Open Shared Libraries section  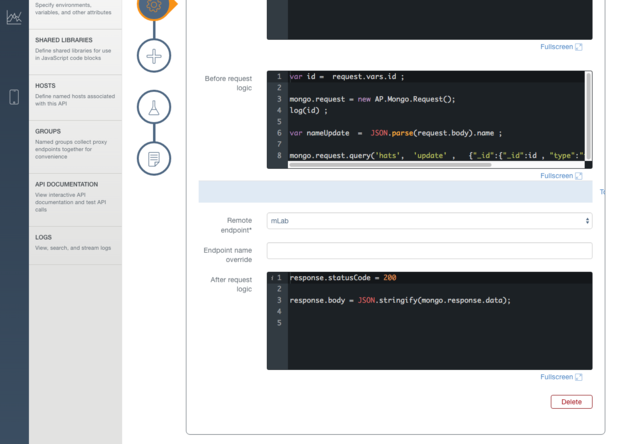[75, 52]
